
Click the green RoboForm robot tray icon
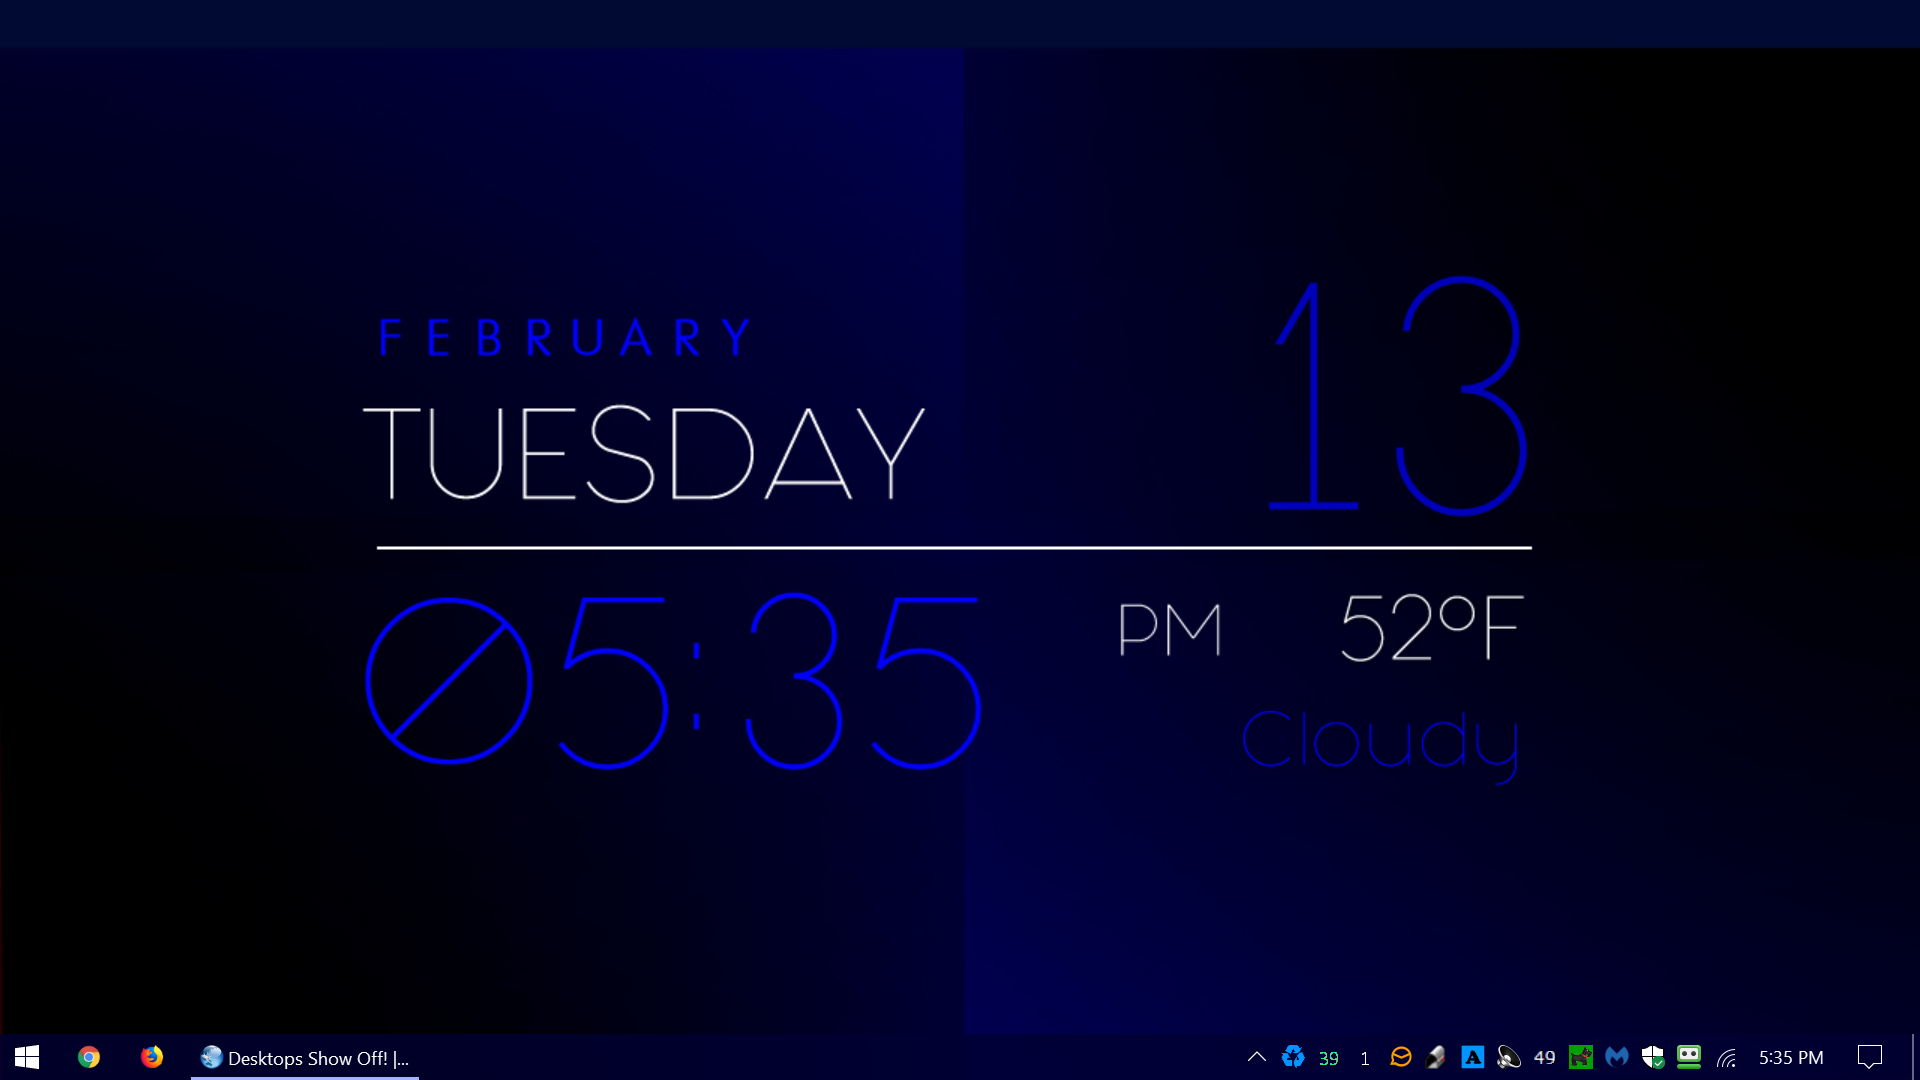point(1689,1057)
